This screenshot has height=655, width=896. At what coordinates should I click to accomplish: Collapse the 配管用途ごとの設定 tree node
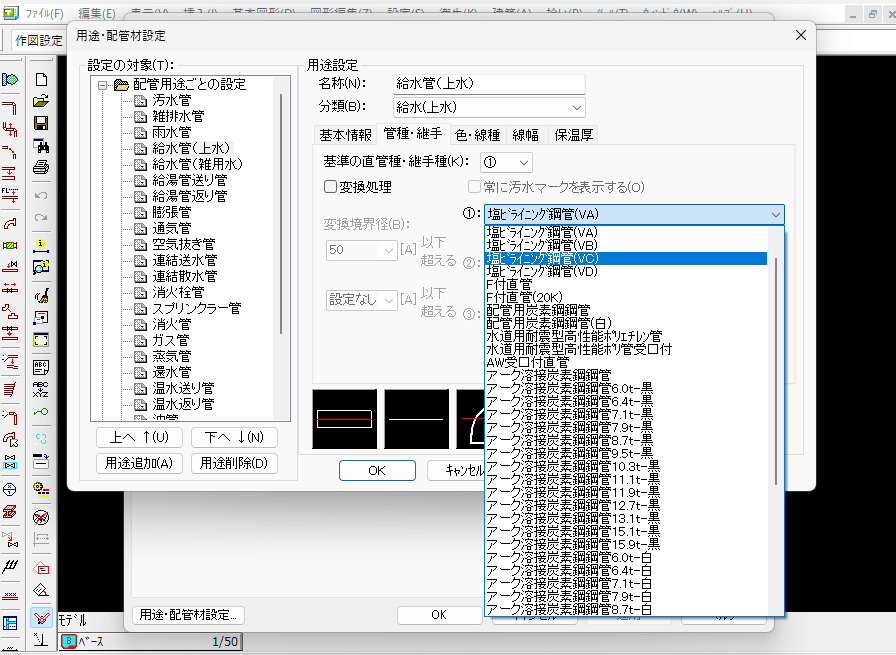tap(101, 85)
